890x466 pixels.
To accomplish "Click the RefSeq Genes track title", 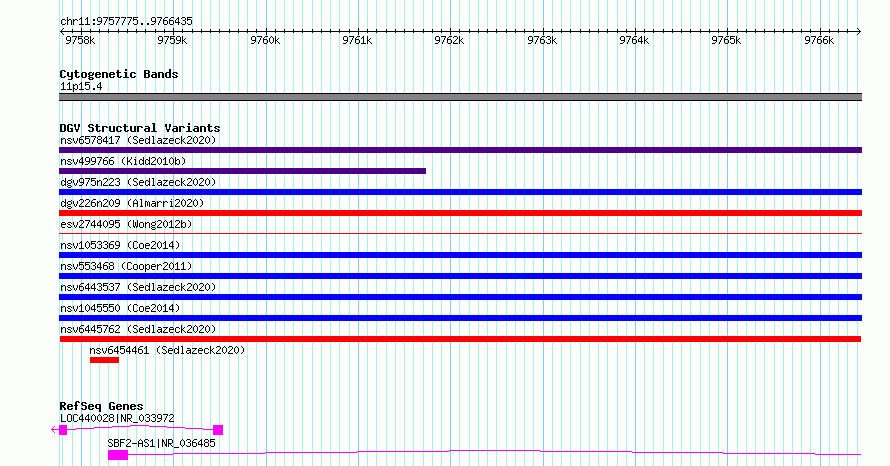I will point(101,406).
